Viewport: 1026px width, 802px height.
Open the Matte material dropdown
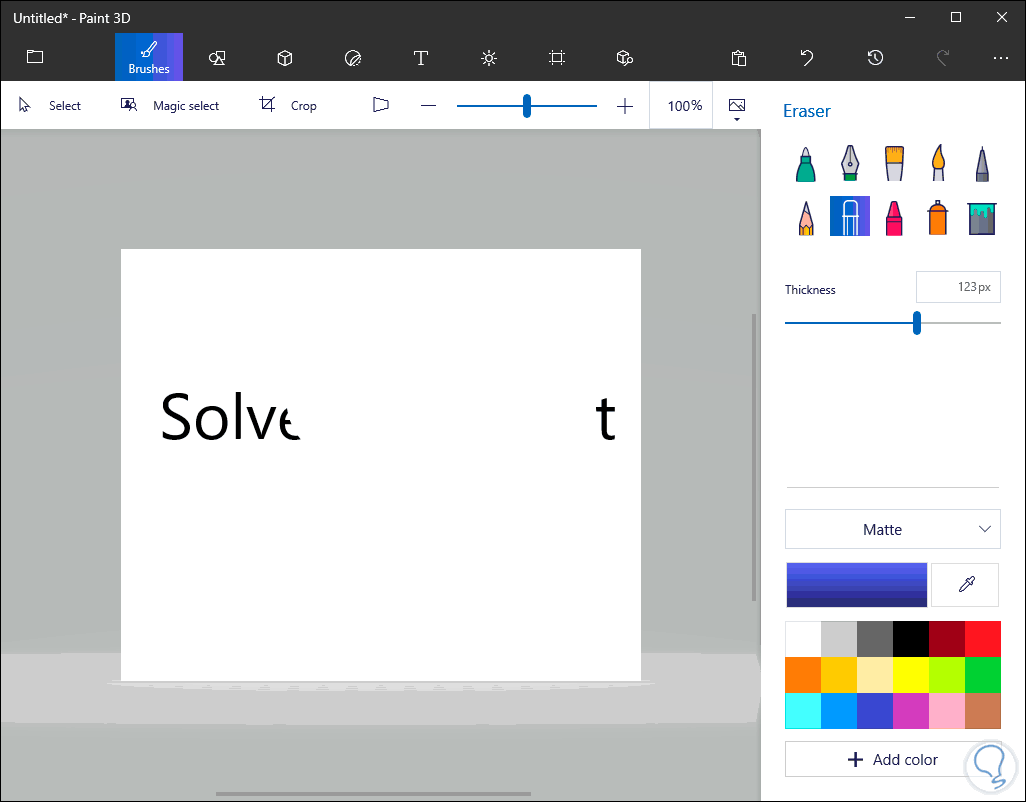892,530
